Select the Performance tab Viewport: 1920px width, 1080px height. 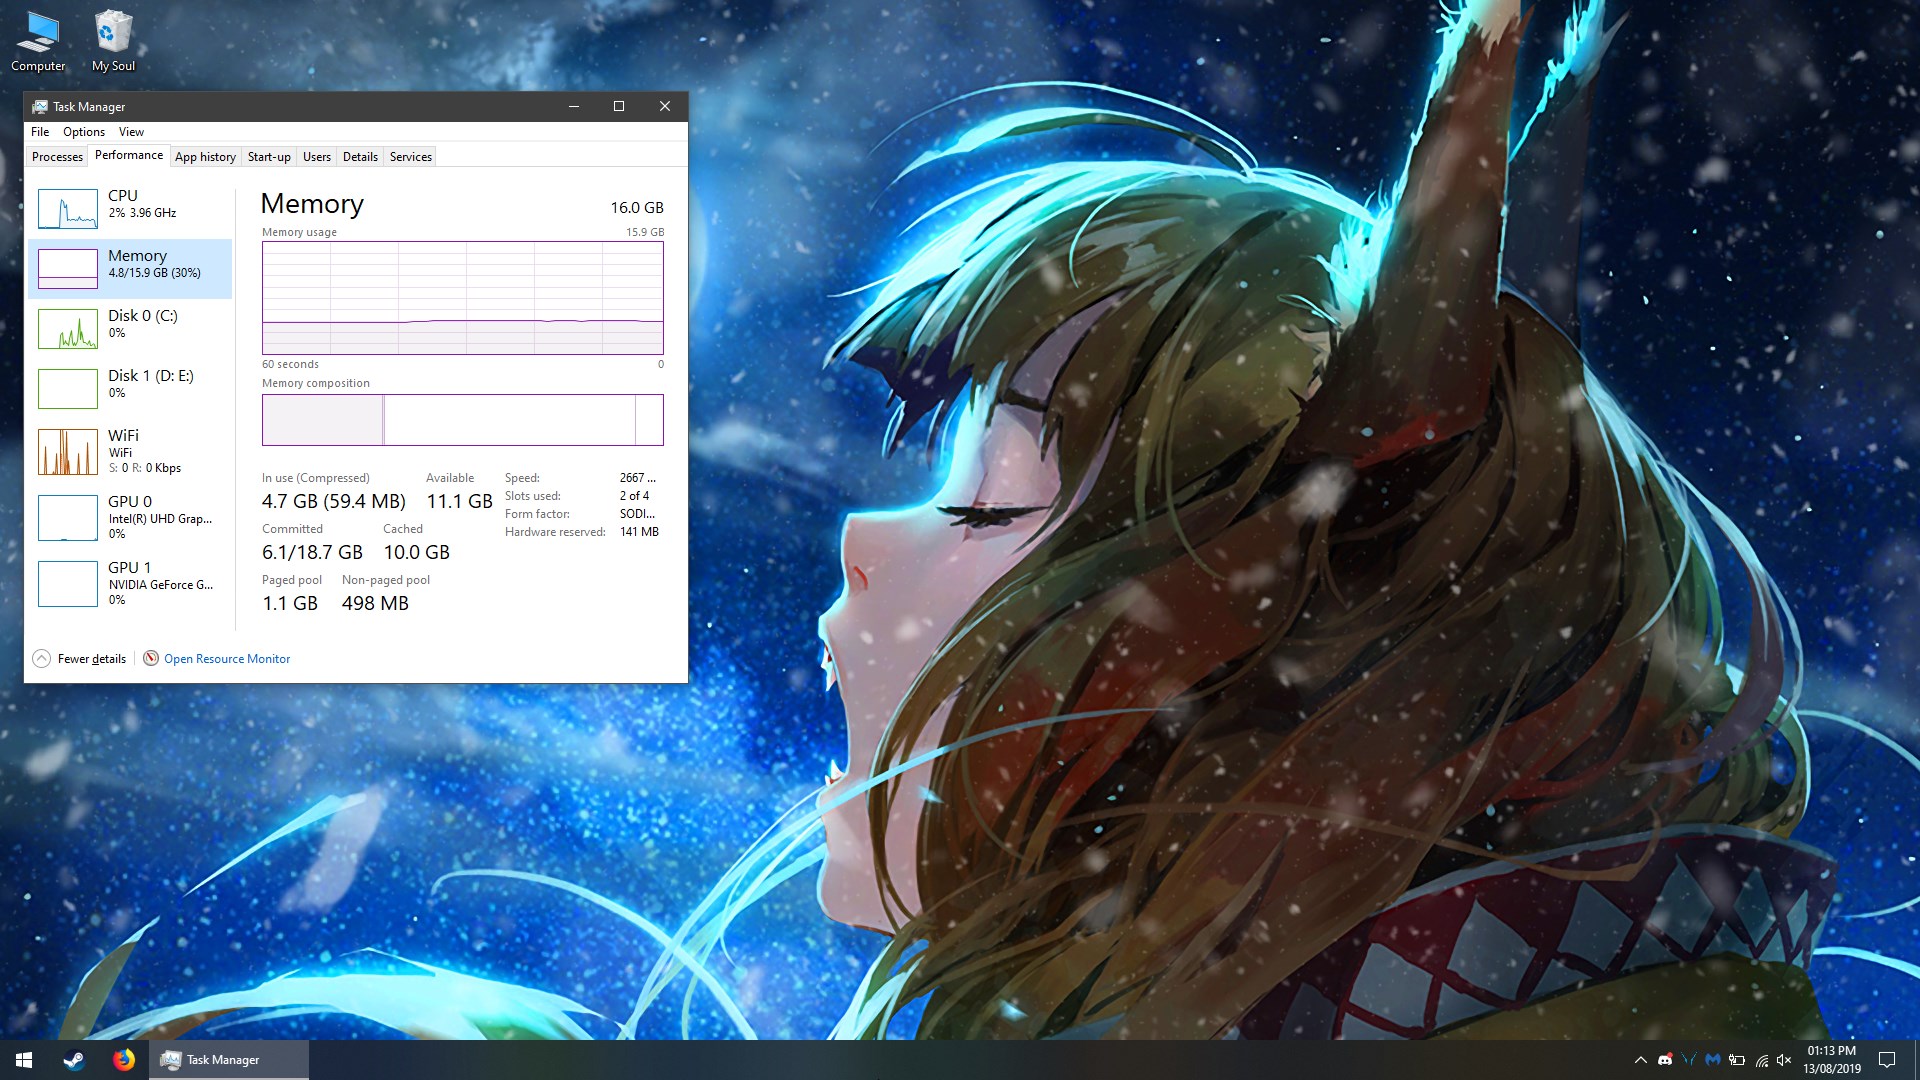[x=129, y=155]
